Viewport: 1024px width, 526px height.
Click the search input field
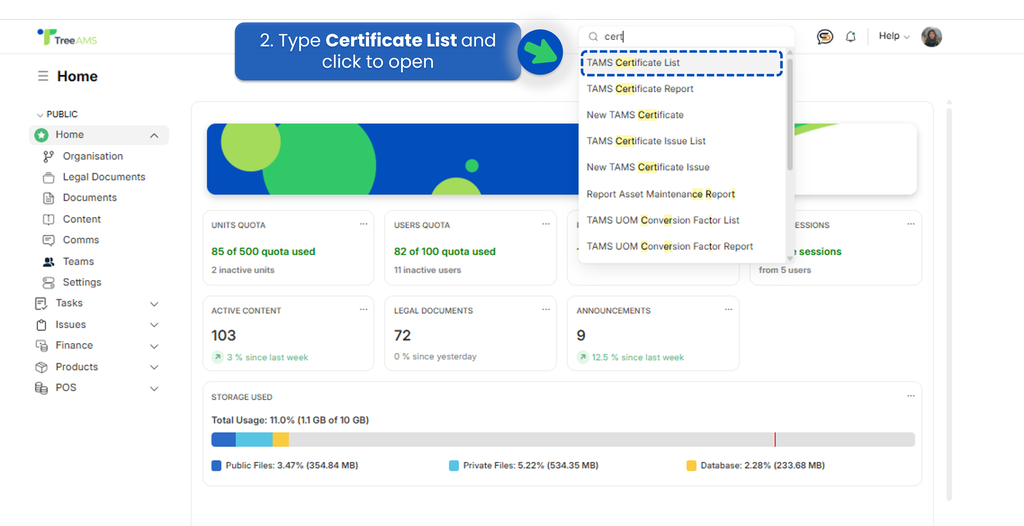pyautogui.click(x=690, y=37)
